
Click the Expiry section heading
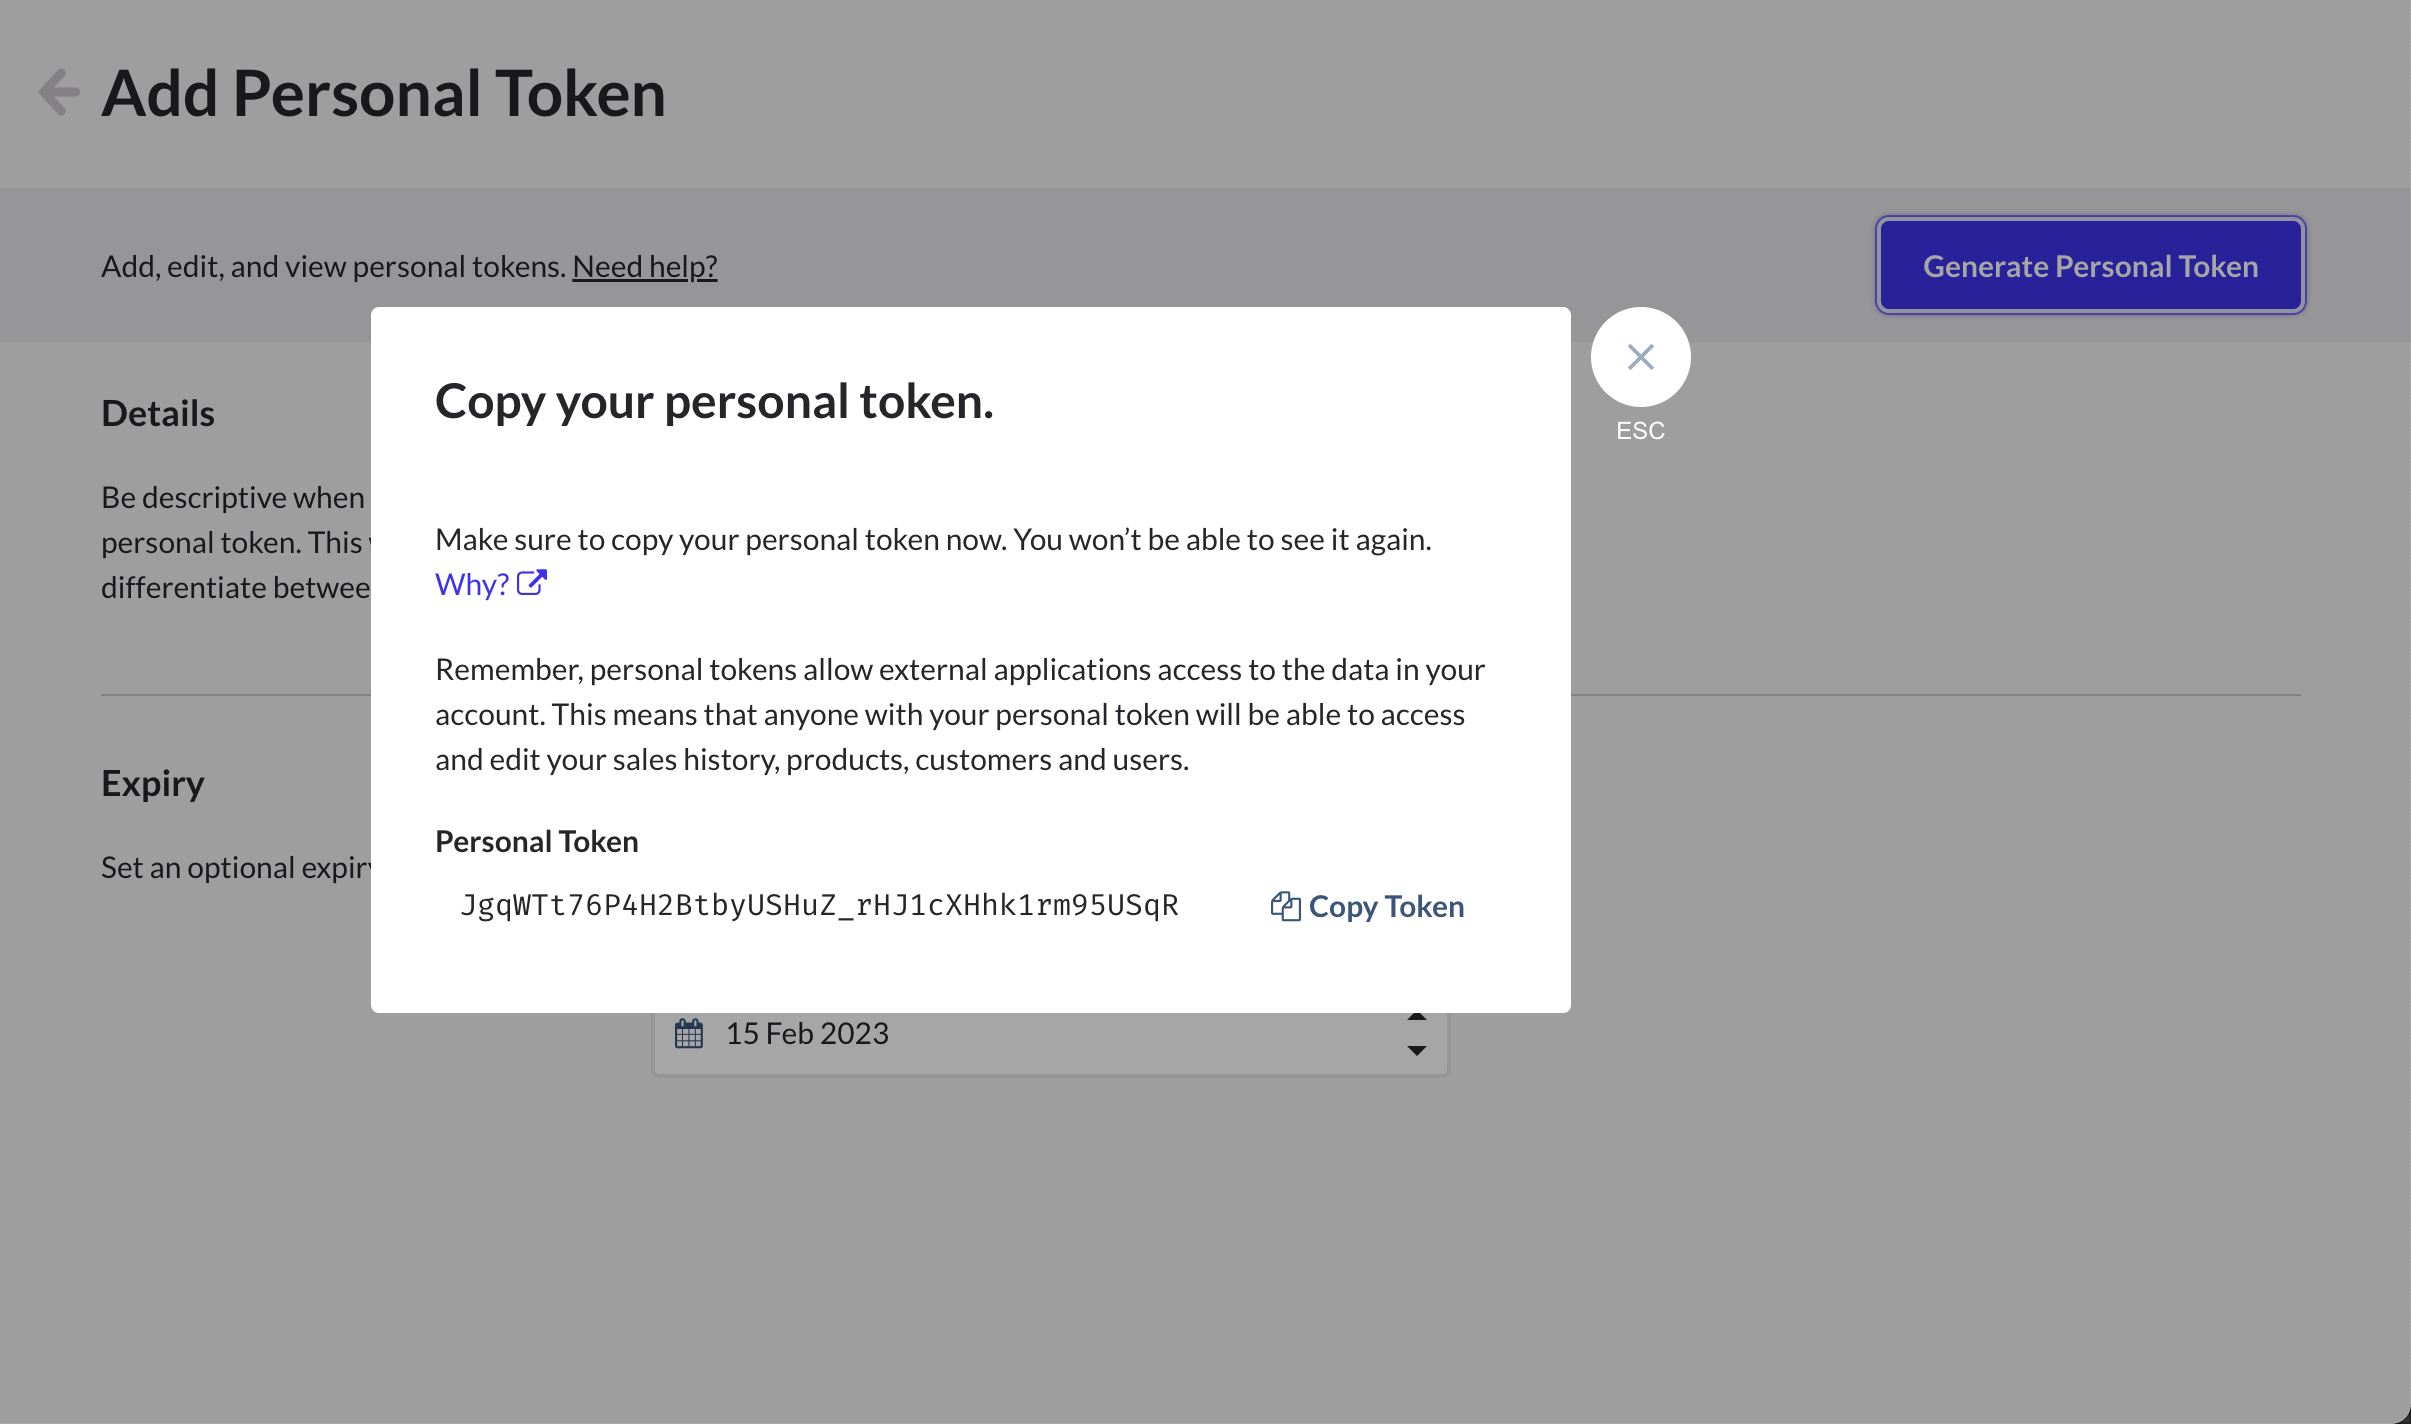tap(153, 783)
